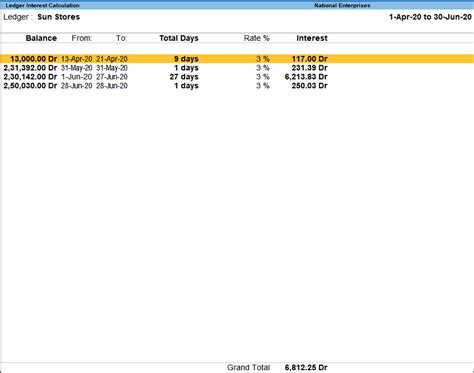Click the 1-Apr-20 to 30-Jun-20 period
The image size is (474, 373).
[430, 17]
